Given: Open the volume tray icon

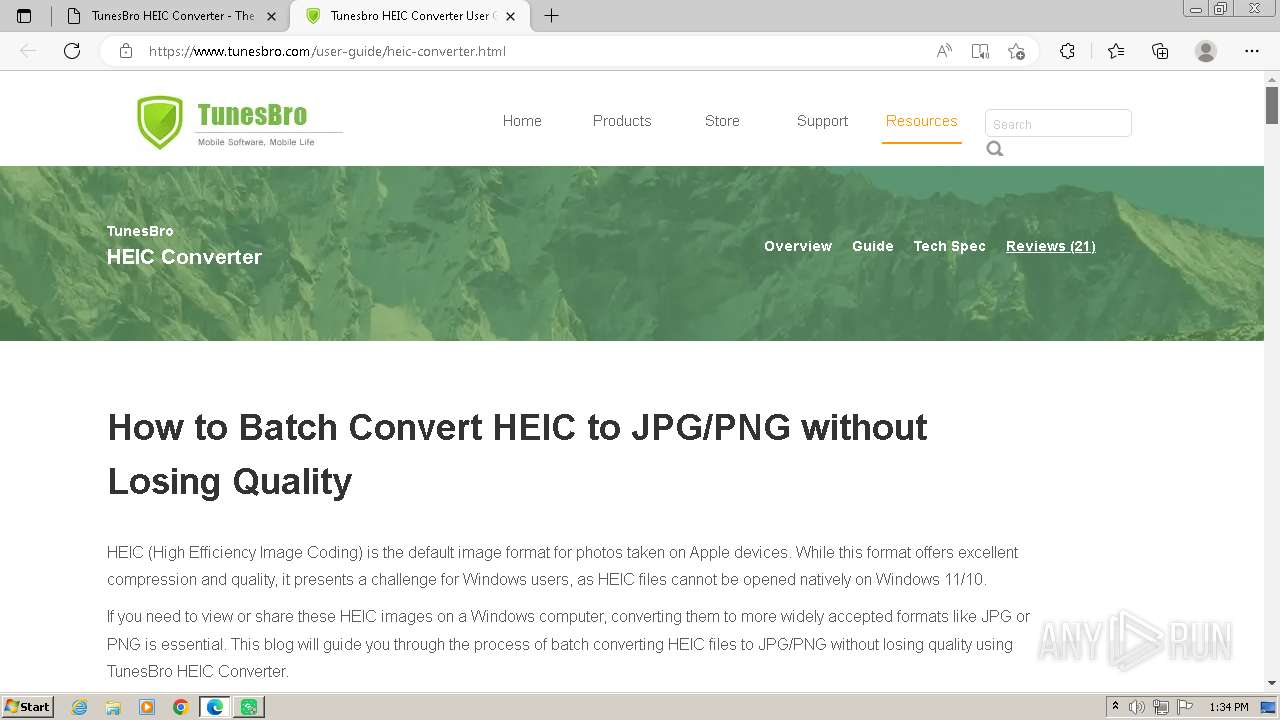Looking at the screenshot, I should (1137, 707).
